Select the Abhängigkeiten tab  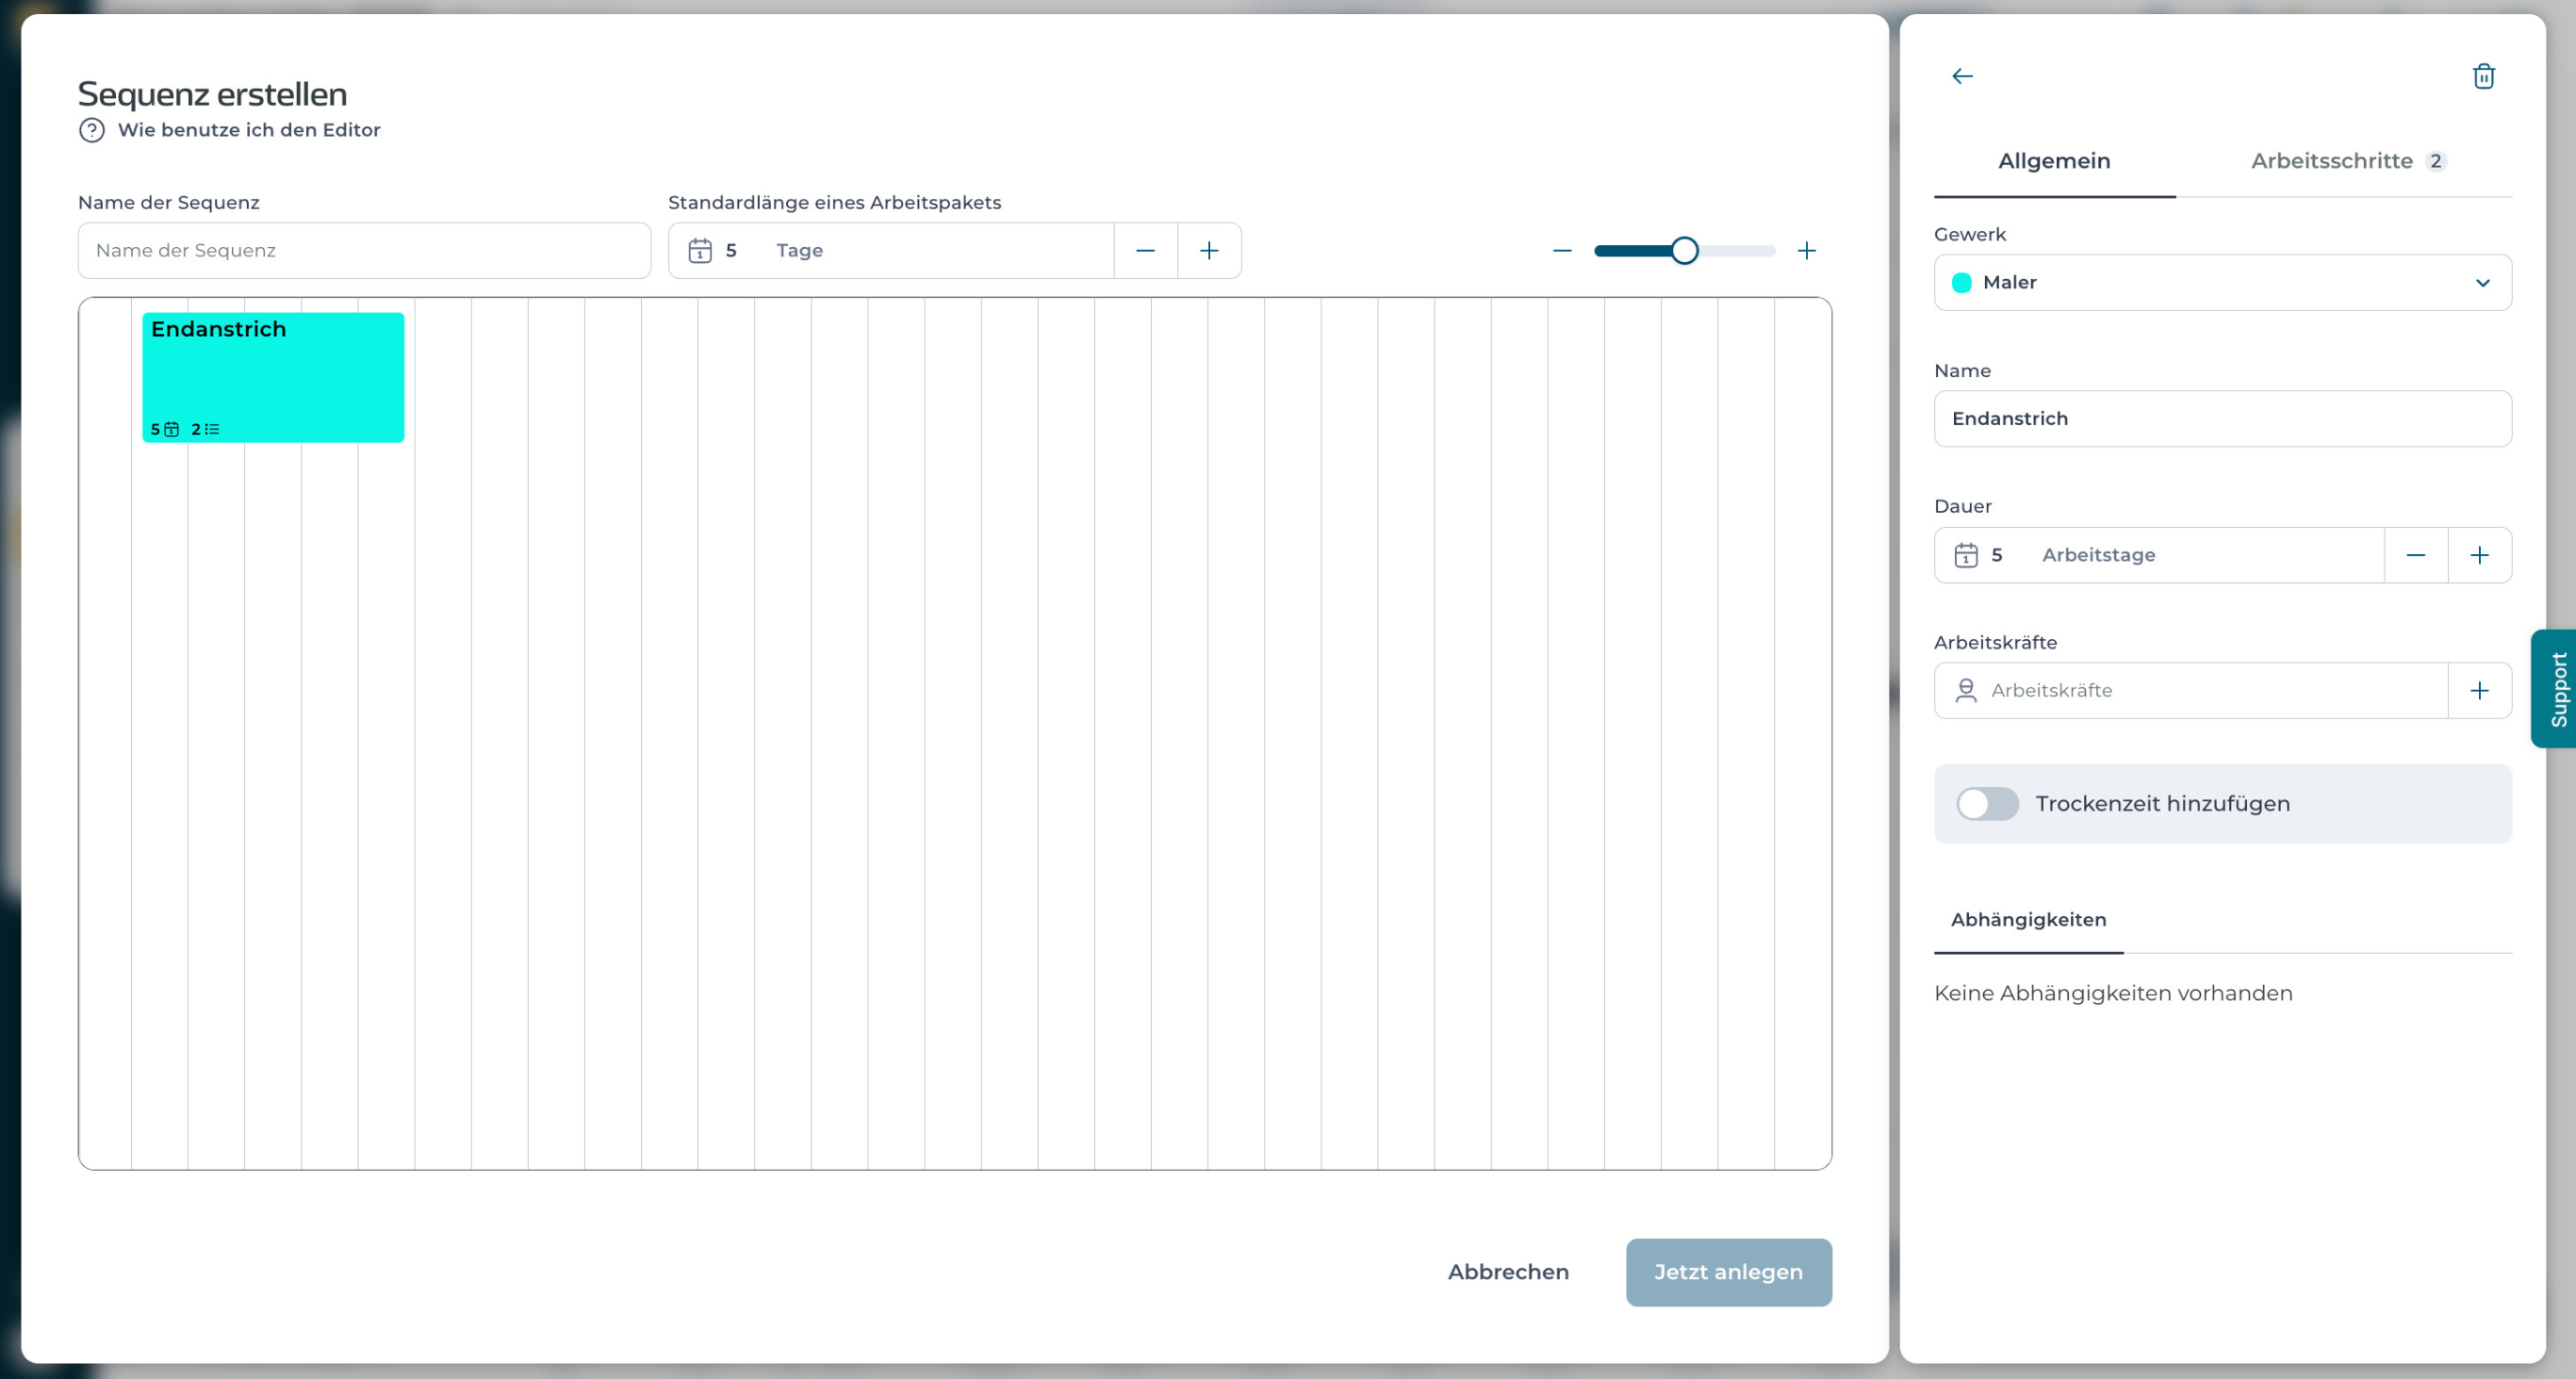(2028, 920)
